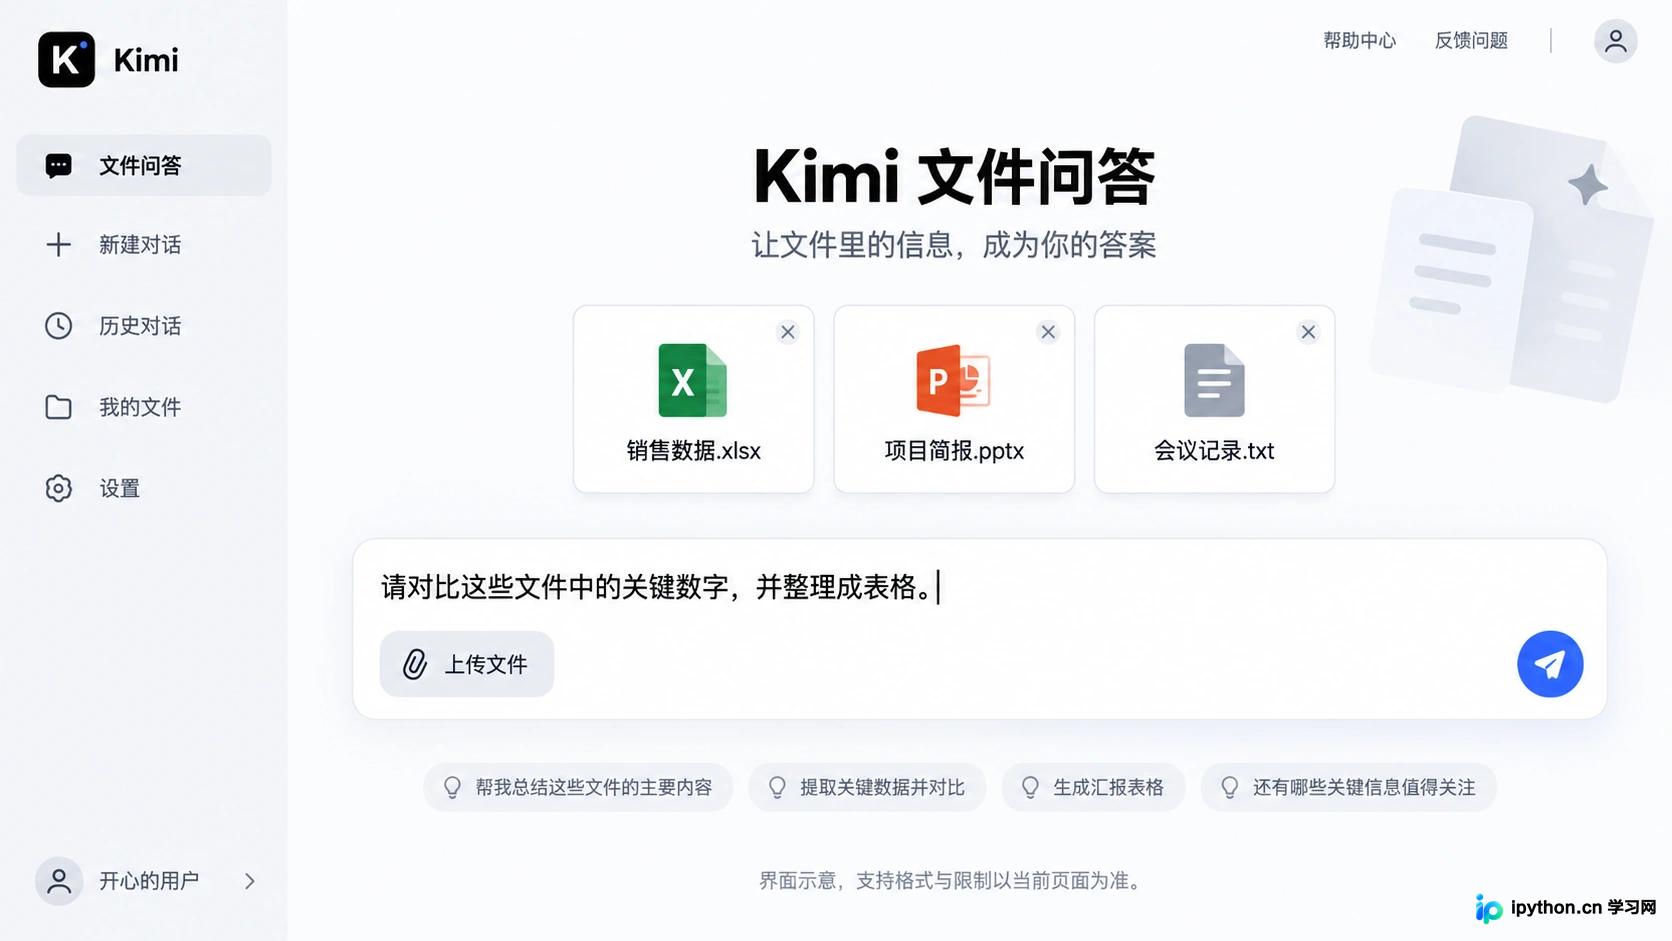
Task: Select suggestion 还有哪些关键信息值得关注
Action: pos(1348,787)
